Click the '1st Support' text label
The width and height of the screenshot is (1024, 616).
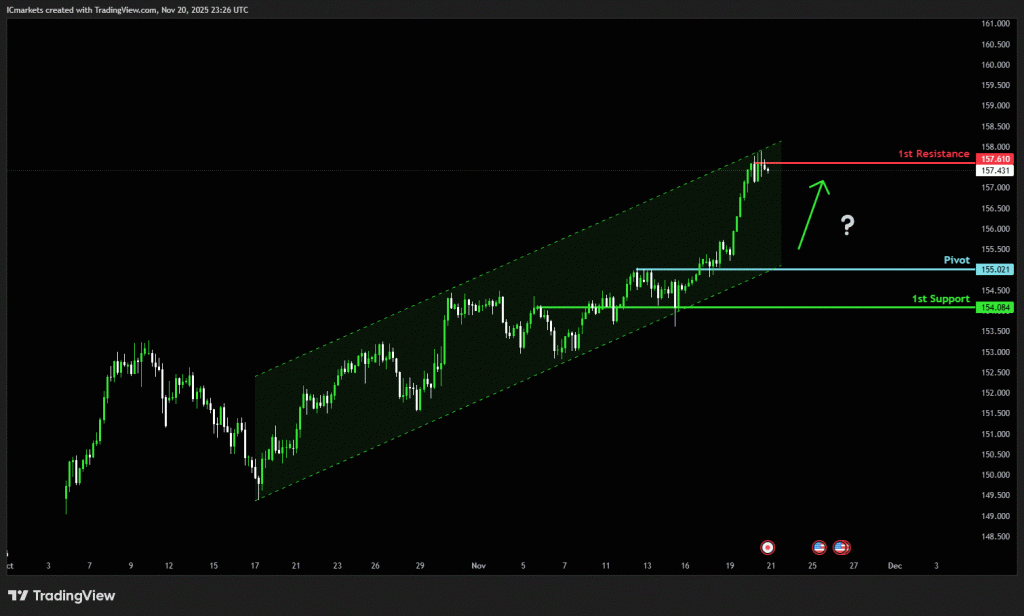(x=940, y=298)
